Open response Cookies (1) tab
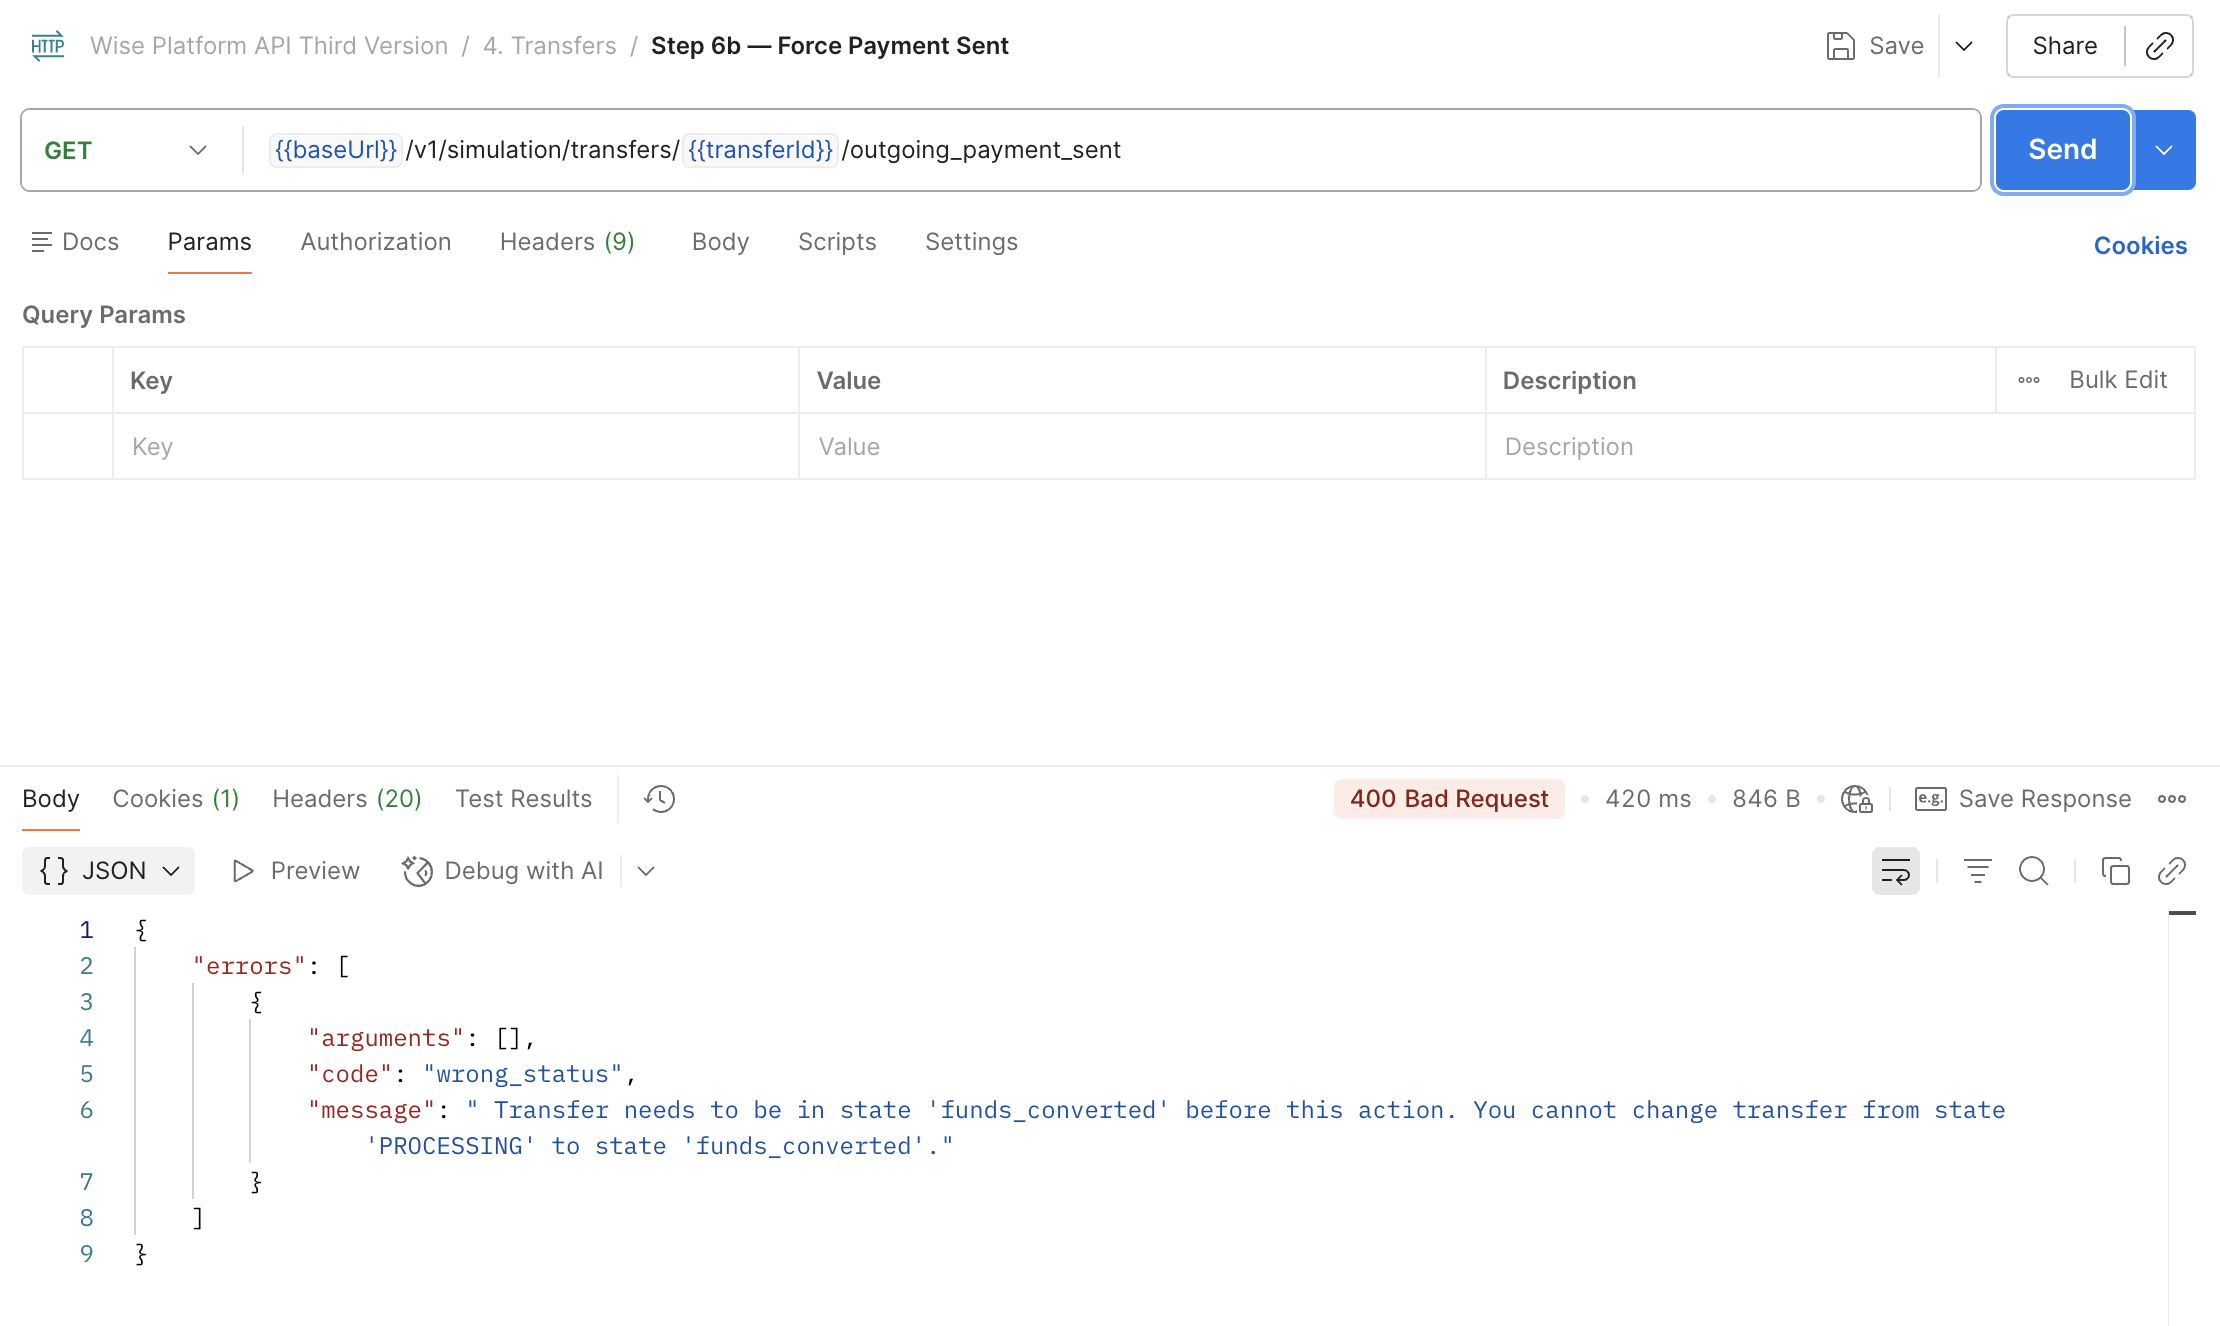Screen dimensions: 2220x1326 coord(176,799)
